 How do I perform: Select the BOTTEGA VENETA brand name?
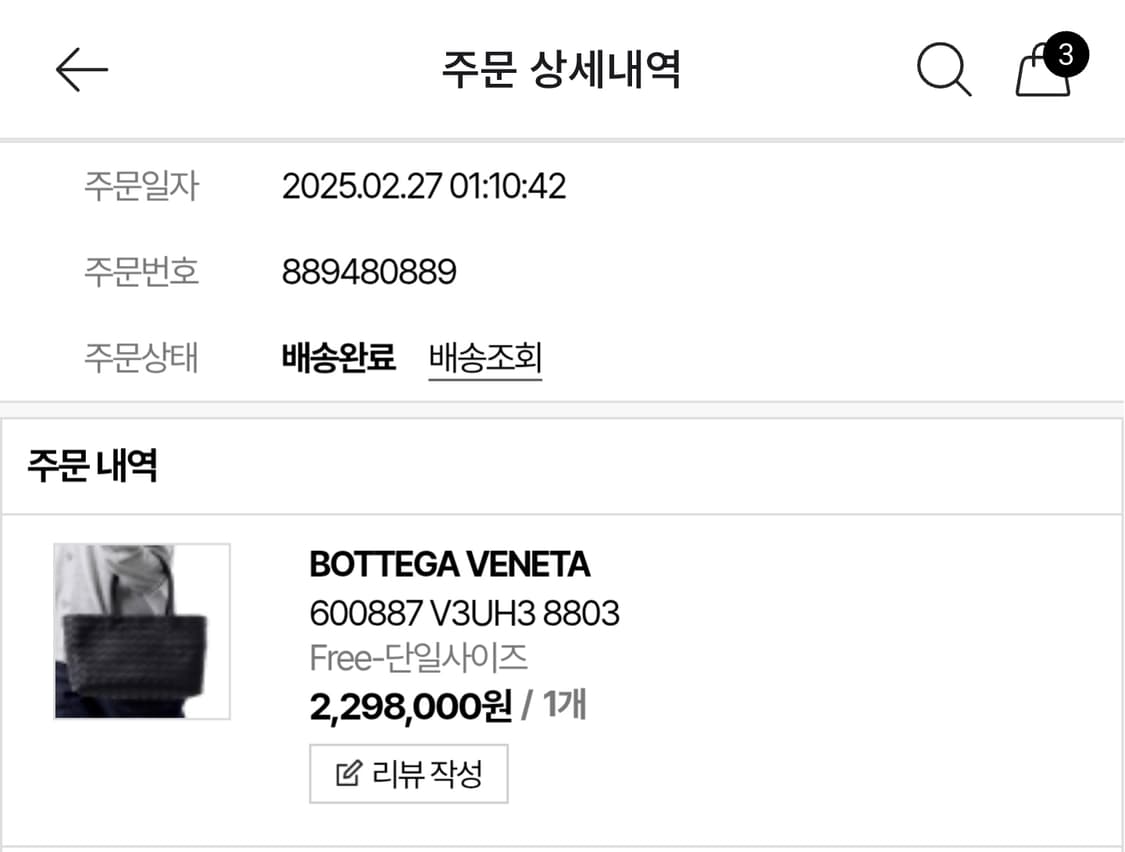coord(448,566)
